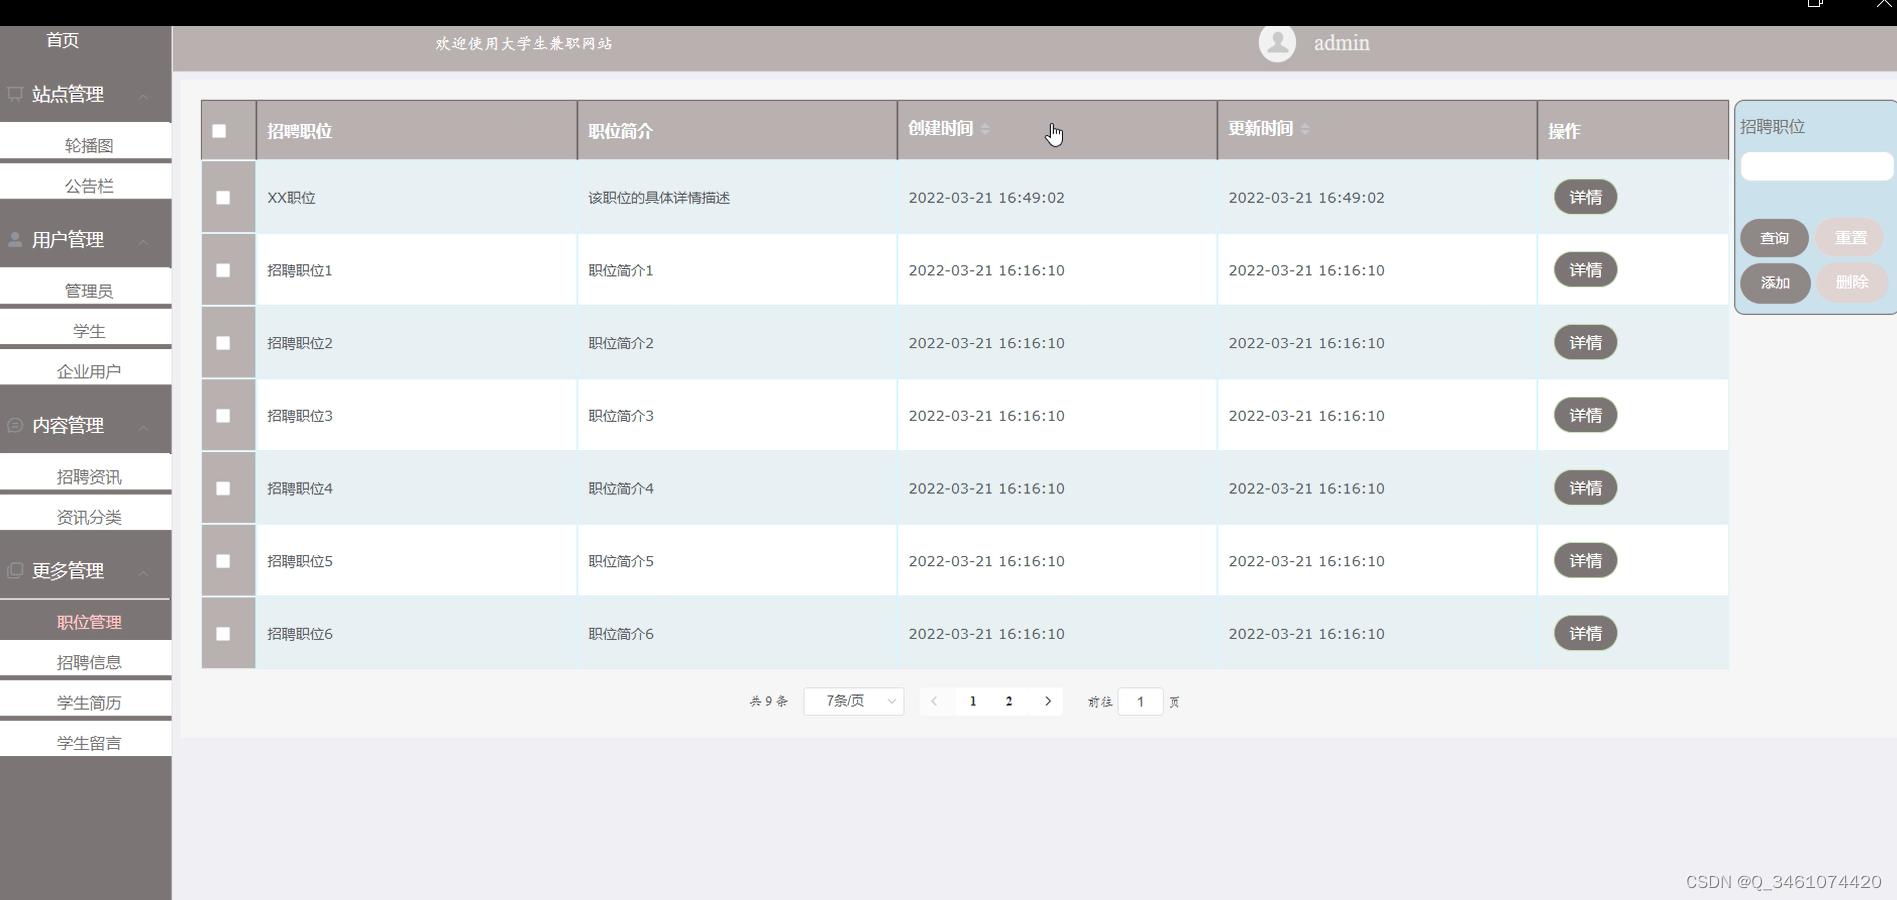Sort the table using the 创建时间 sort arrows
This screenshot has height=900, width=1897.
pyautogui.click(x=985, y=129)
